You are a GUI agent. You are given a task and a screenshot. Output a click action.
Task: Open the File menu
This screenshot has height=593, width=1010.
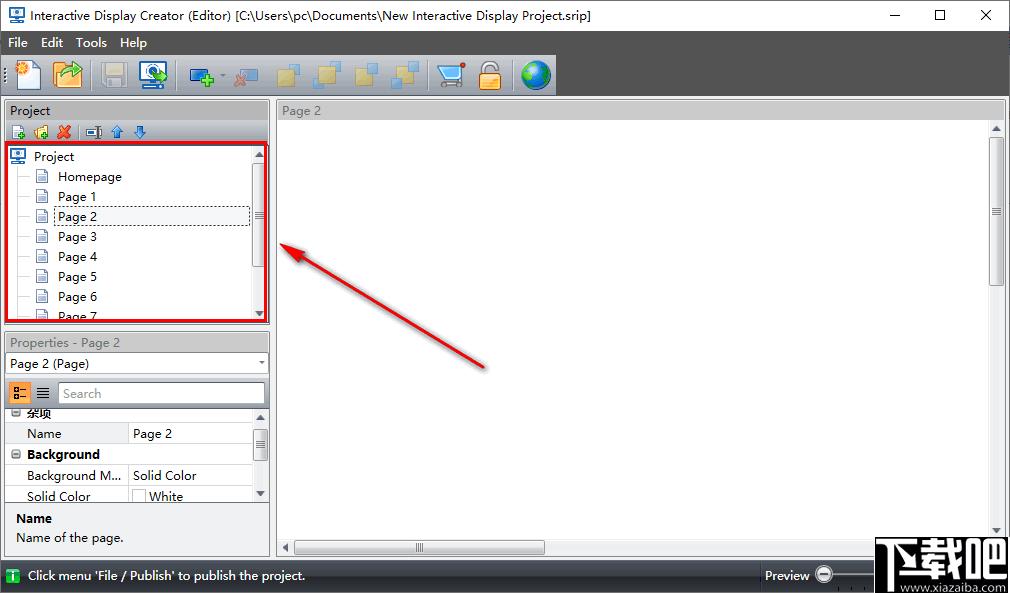[18, 43]
